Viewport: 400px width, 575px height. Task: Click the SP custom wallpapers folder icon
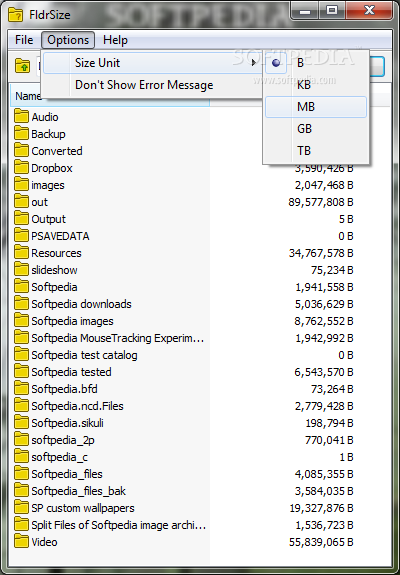click(x=21, y=508)
